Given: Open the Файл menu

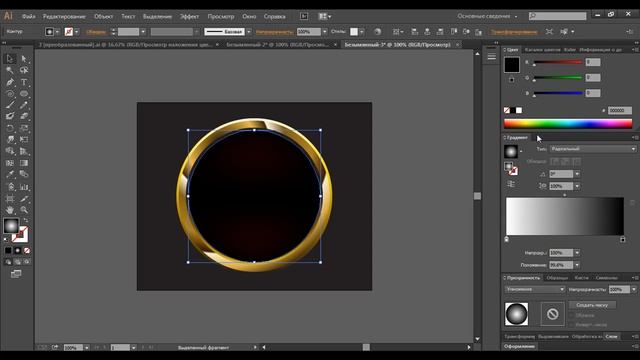Looking at the screenshot, I should tap(29, 16).
